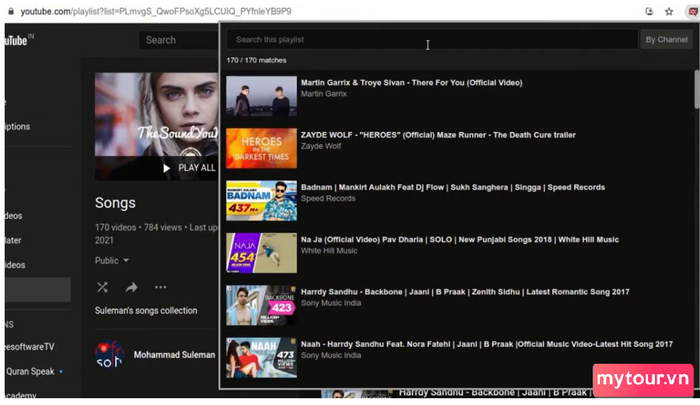700x405 pixels.
Task: Open the Public privacy dropdown
Action: pos(112,260)
